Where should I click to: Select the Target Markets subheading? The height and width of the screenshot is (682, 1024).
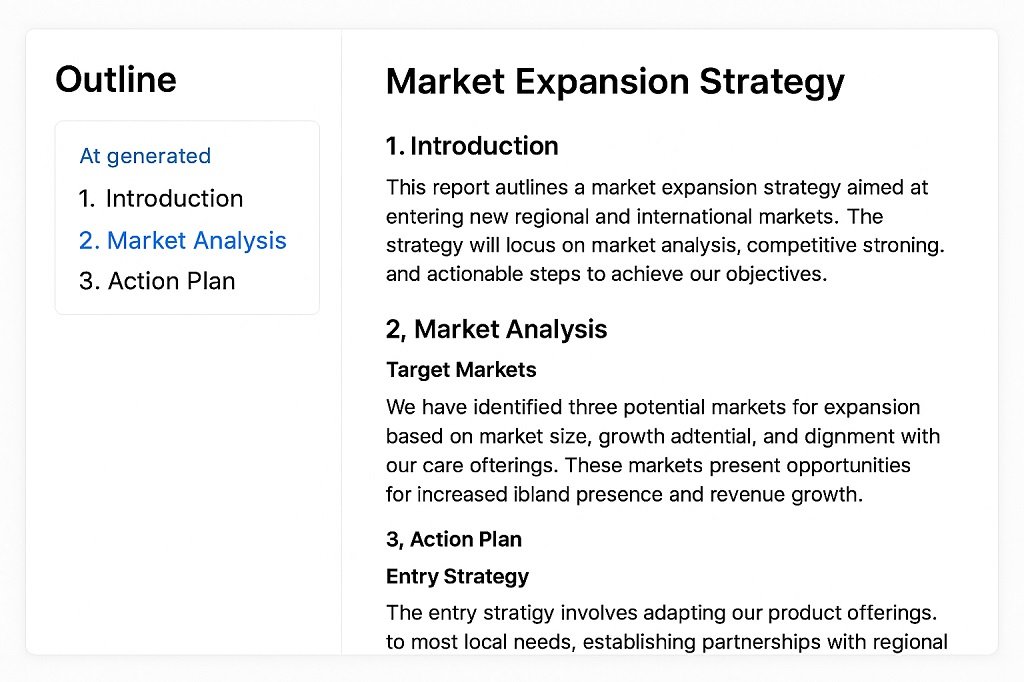(461, 370)
